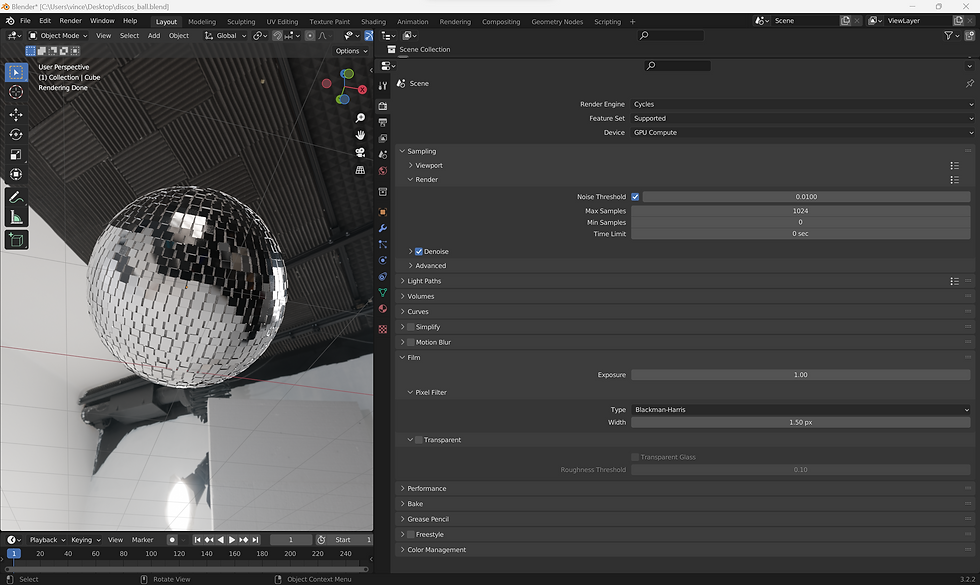The image size is (980, 585).
Task: Select the Transform tool
Action: (16, 174)
